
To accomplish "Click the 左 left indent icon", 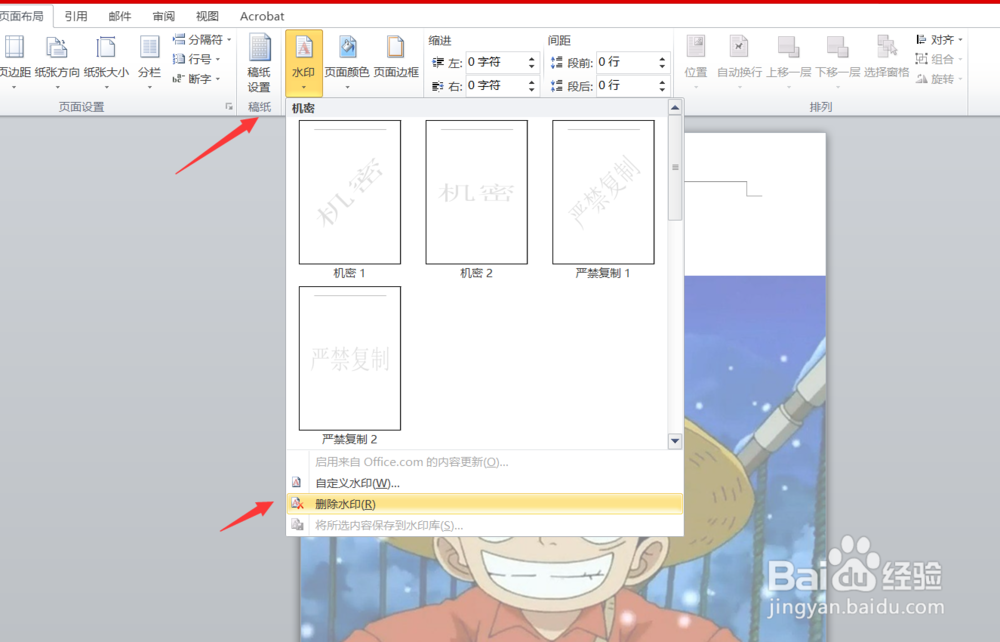I will coord(438,62).
